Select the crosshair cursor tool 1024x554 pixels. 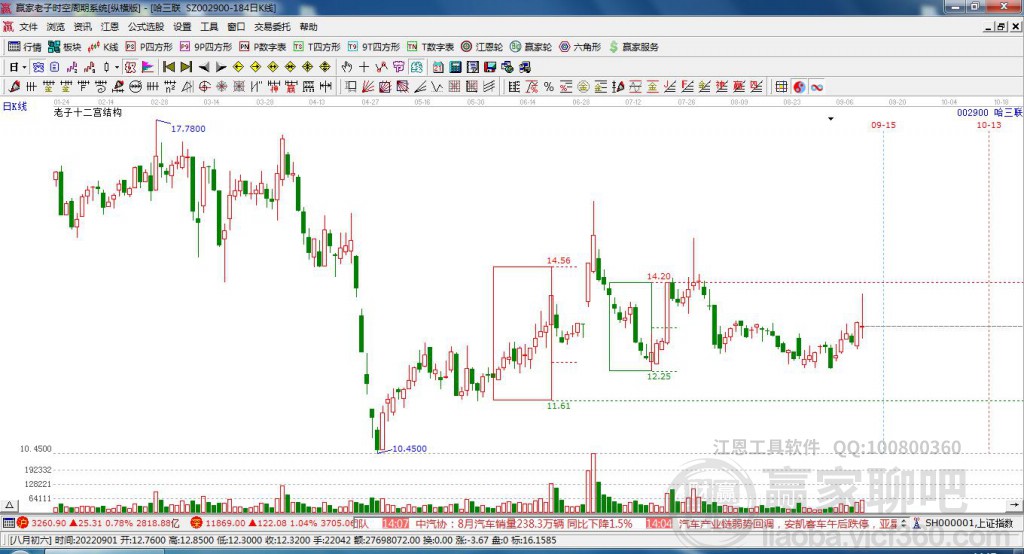(x=364, y=67)
